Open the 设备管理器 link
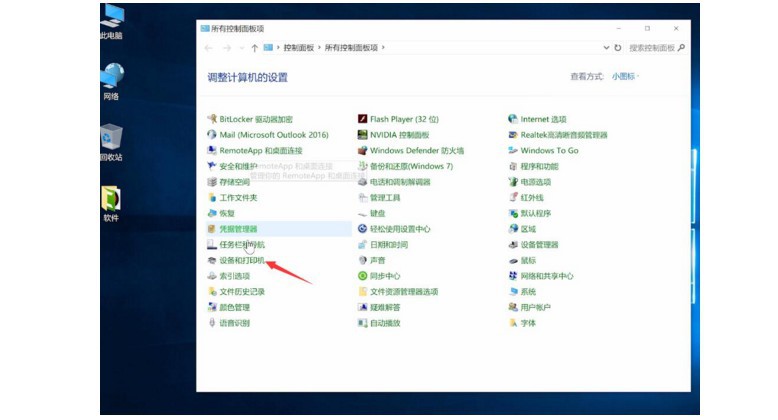778x420 pixels. click(x=539, y=245)
